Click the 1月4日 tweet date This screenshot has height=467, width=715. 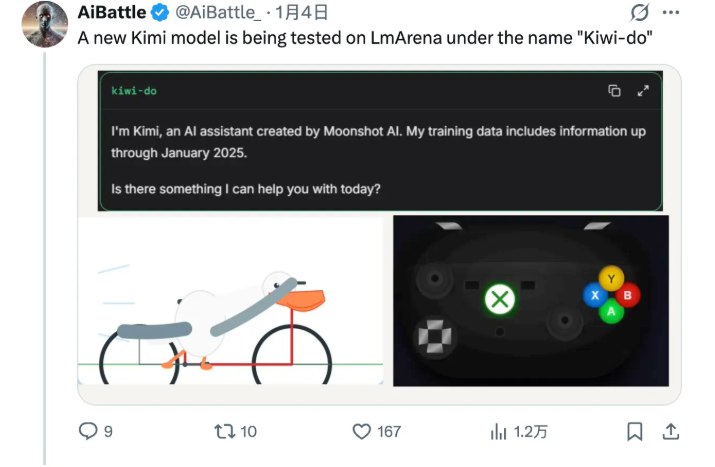(x=301, y=14)
